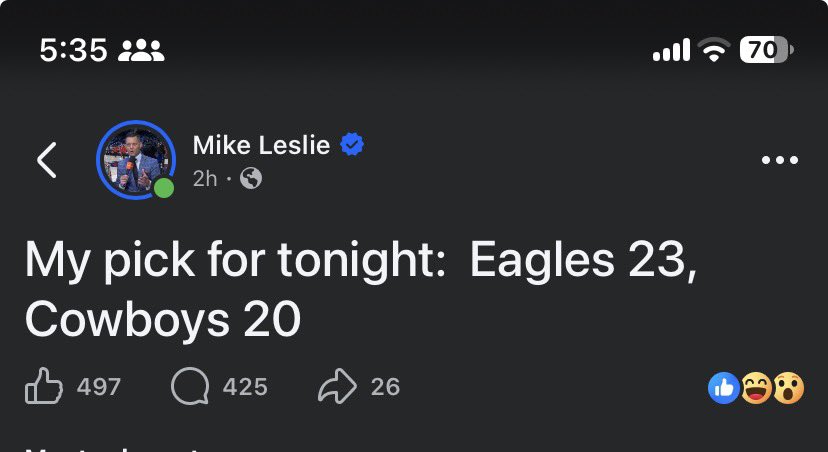Viewport: 828px width, 452px height.
Task: Tap the 26 shares count
Action: pyautogui.click(x=385, y=387)
